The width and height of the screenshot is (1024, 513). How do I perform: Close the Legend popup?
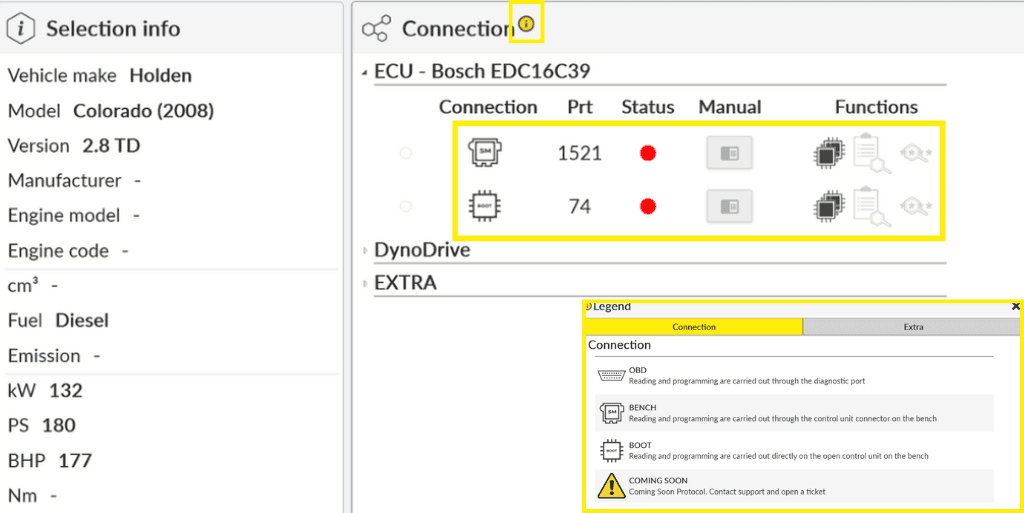point(1016,306)
